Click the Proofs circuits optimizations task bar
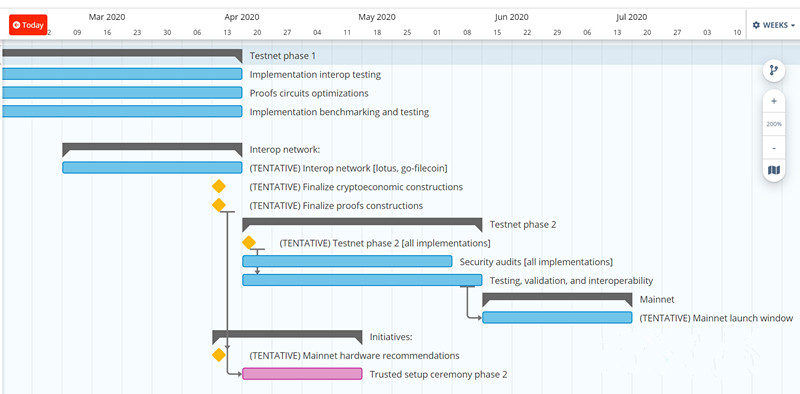The width and height of the screenshot is (800, 394). [122, 93]
